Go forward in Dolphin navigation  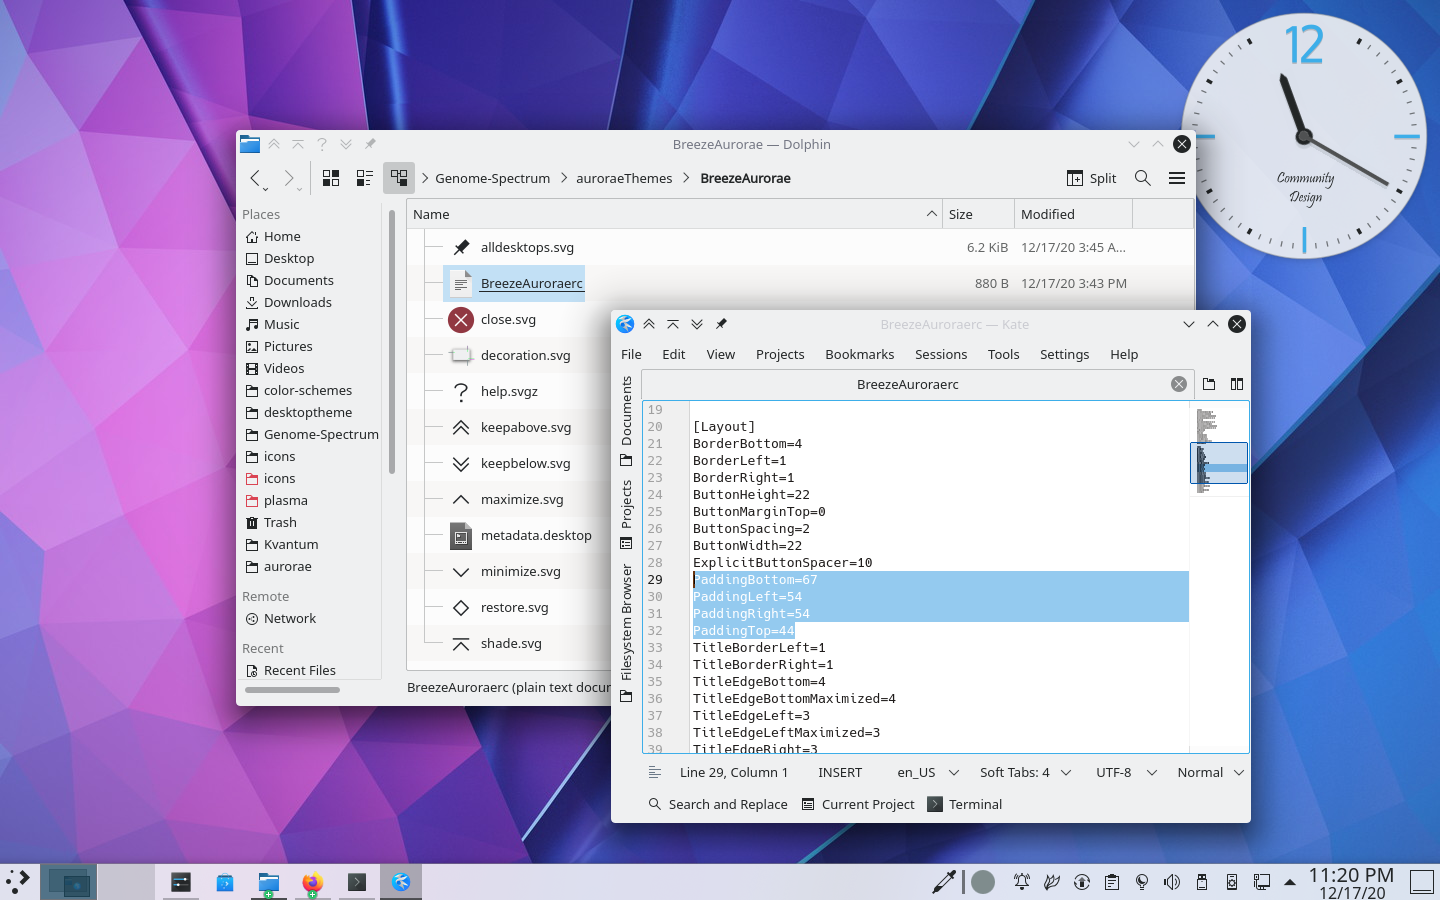point(289,178)
